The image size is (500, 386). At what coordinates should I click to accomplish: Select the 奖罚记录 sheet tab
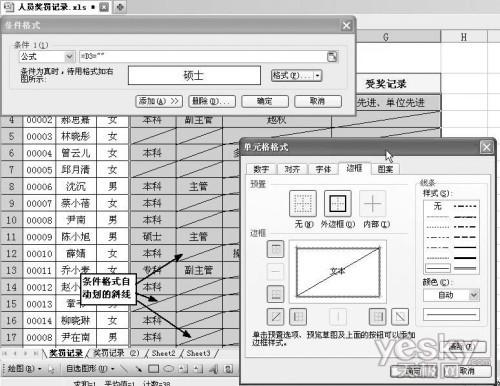click(66, 353)
